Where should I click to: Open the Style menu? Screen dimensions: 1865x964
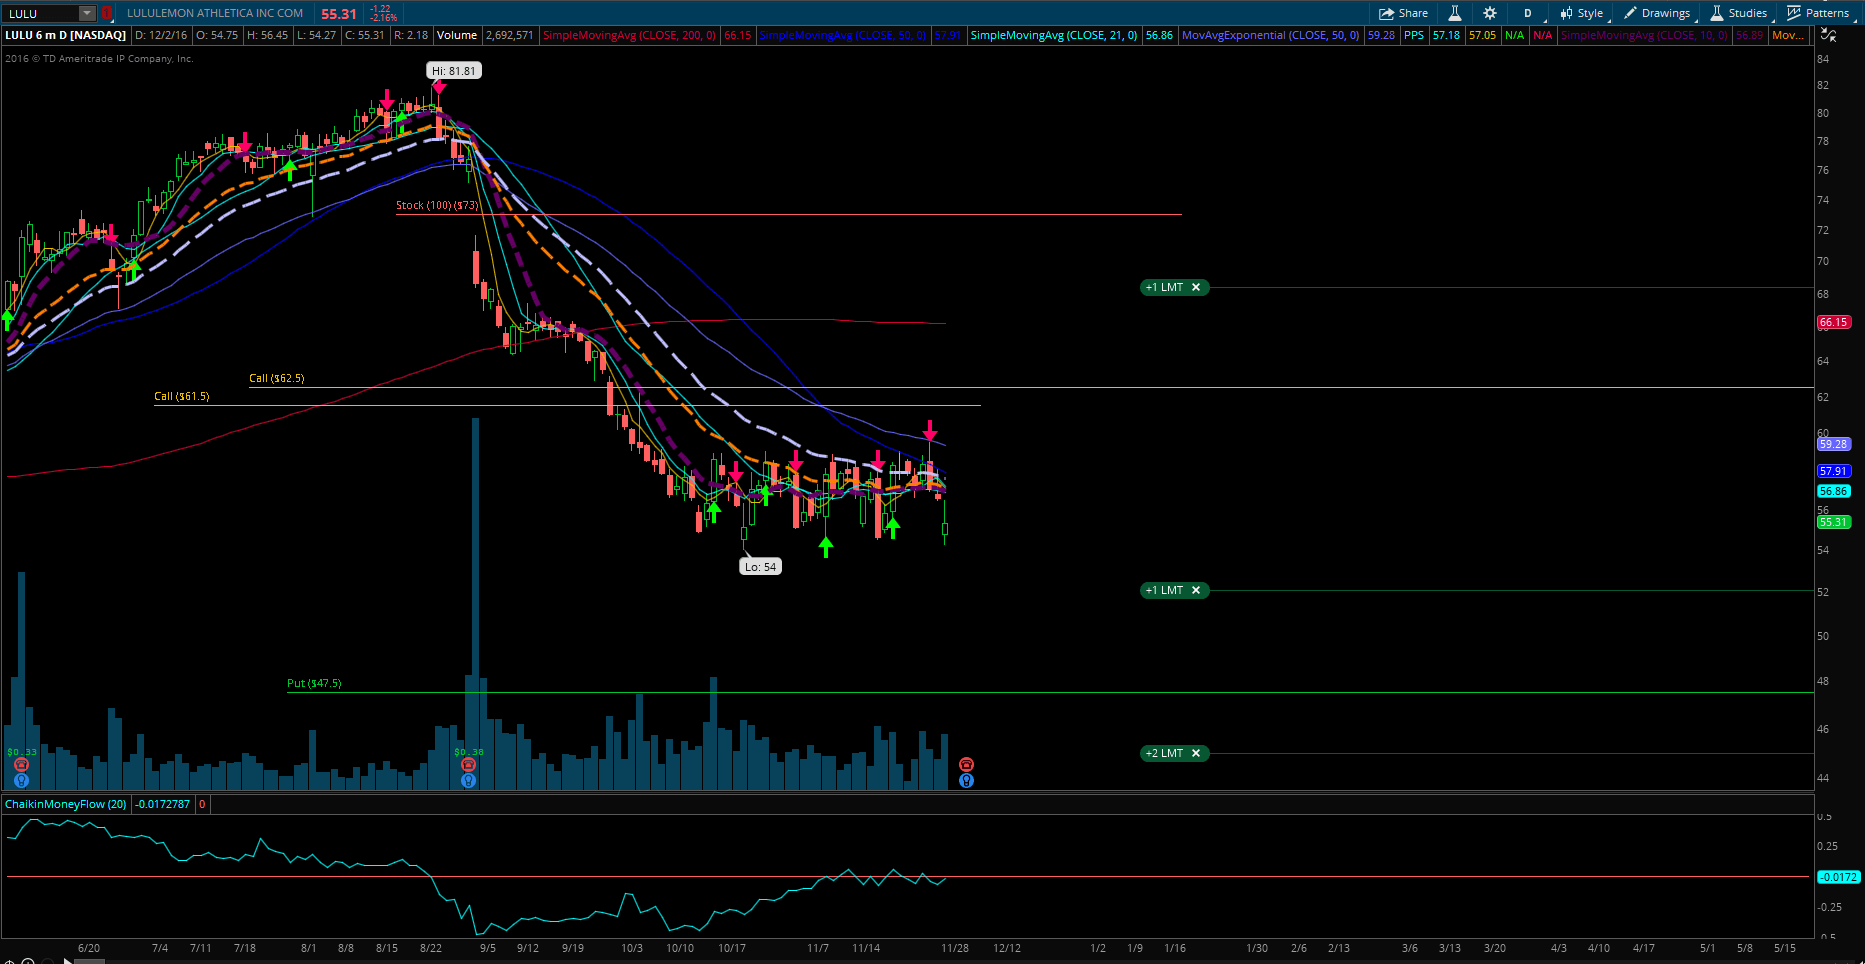point(1581,13)
